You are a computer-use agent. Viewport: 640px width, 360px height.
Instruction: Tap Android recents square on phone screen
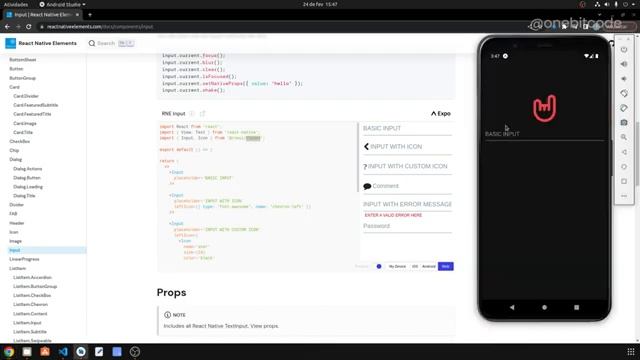click(576, 307)
